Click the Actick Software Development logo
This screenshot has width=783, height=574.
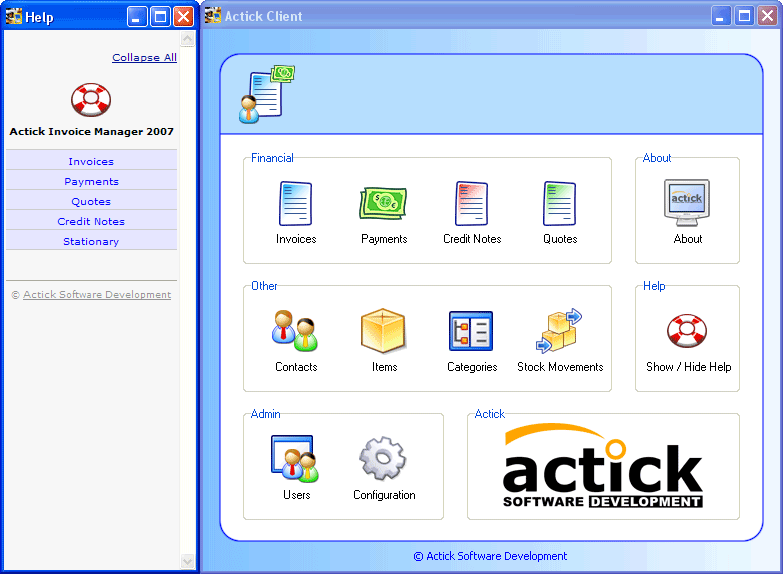point(603,466)
